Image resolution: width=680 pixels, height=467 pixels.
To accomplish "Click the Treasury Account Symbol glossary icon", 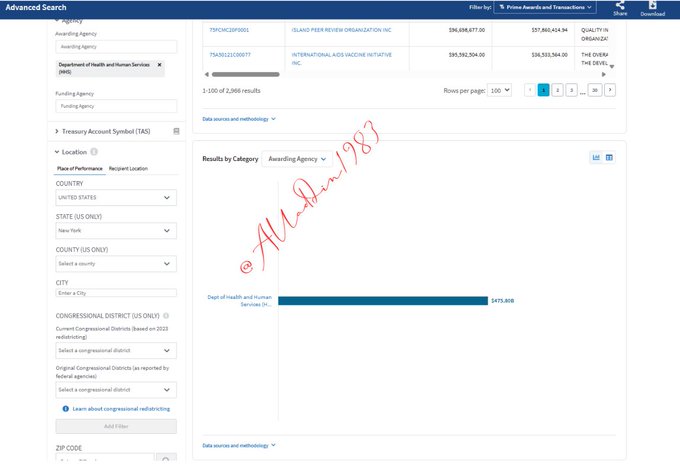I will 176,131.
